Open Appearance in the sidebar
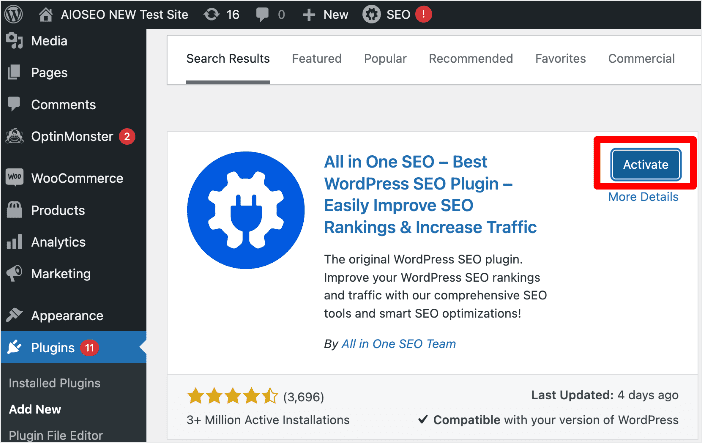Viewport: 702px width, 443px height. (67, 316)
